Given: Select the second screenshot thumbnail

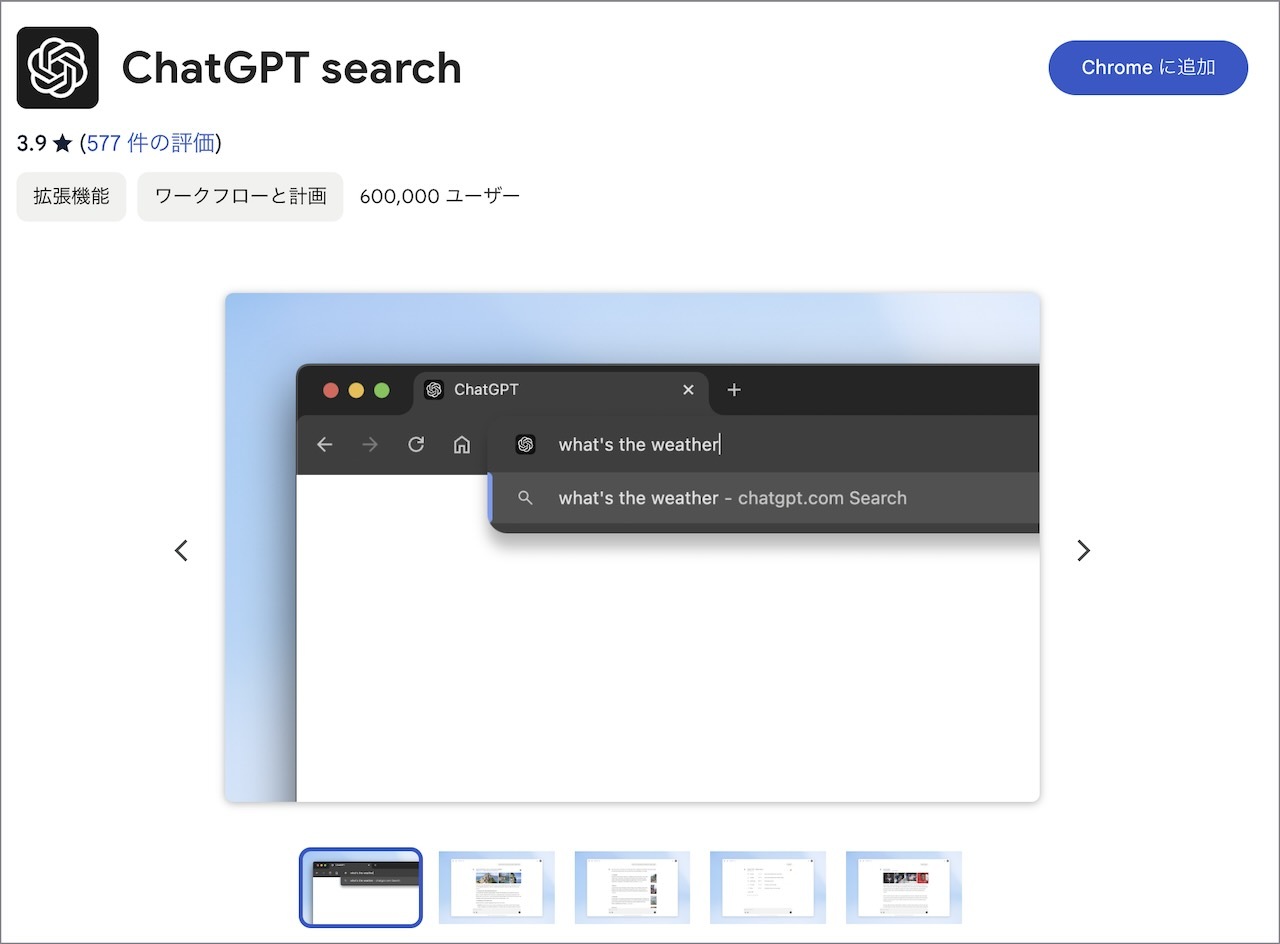Looking at the screenshot, I should click(x=496, y=888).
